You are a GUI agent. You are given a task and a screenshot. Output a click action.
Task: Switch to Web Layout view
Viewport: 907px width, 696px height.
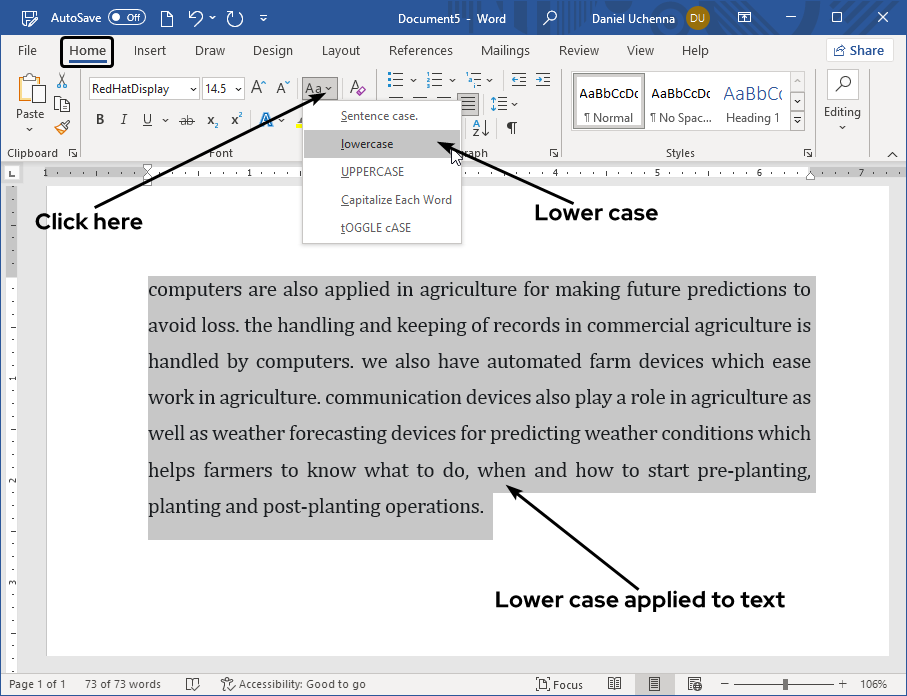(x=694, y=684)
